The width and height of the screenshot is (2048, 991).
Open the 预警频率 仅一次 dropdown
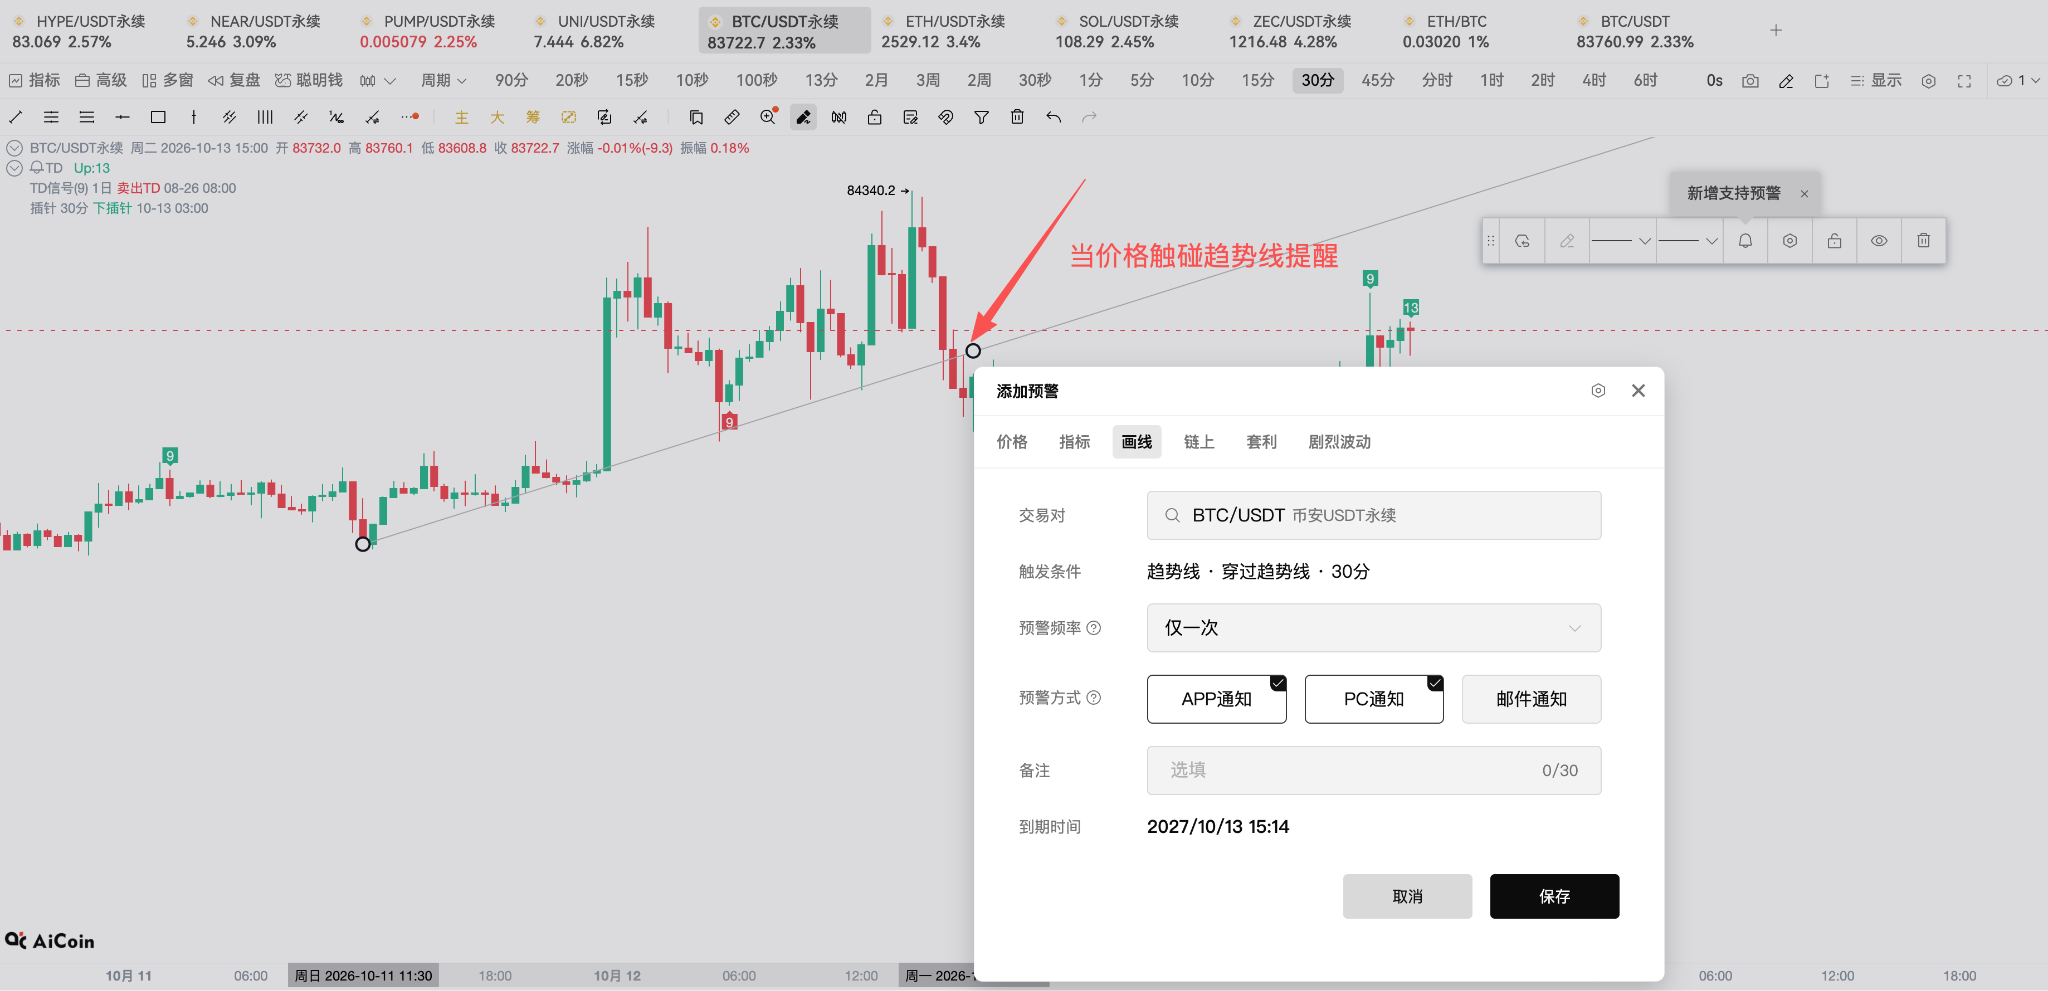coord(1374,628)
